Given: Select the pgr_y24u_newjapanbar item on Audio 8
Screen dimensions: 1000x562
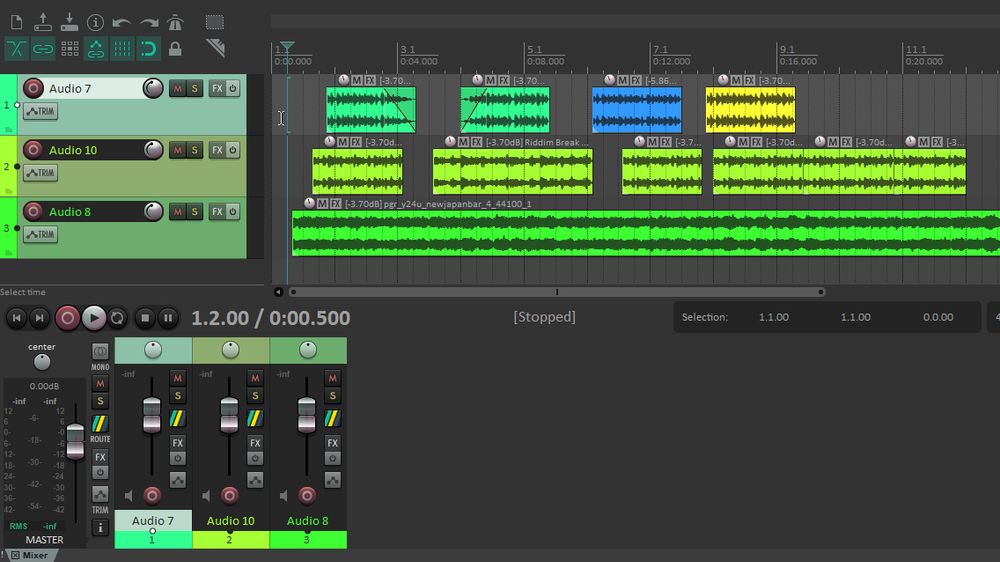Looking at the screenshot, I should pos(645,233).
